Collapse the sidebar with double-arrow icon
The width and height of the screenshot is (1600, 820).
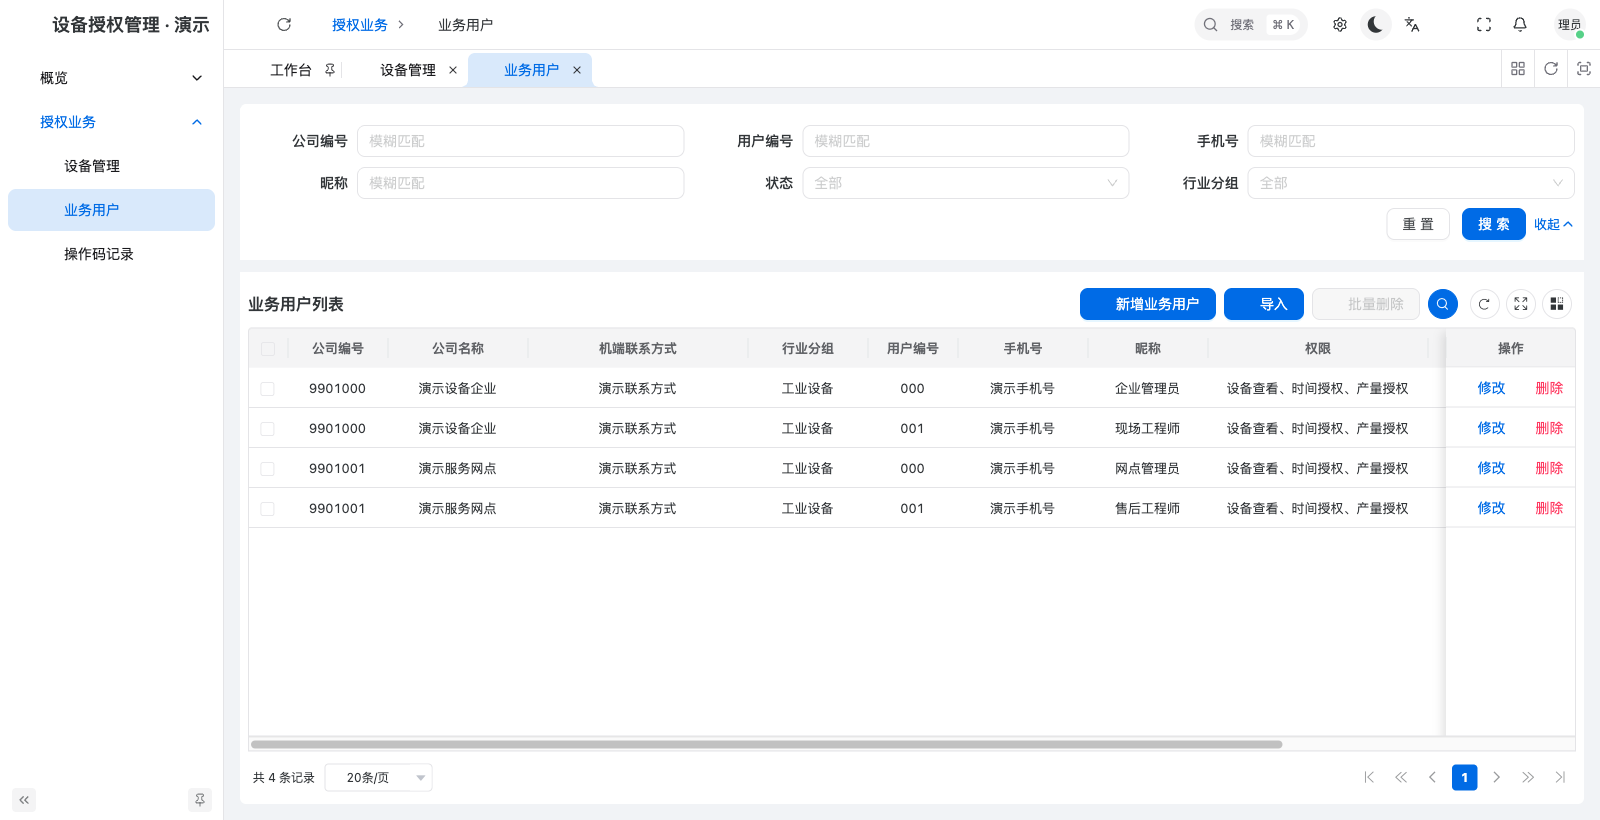[24, 800]
